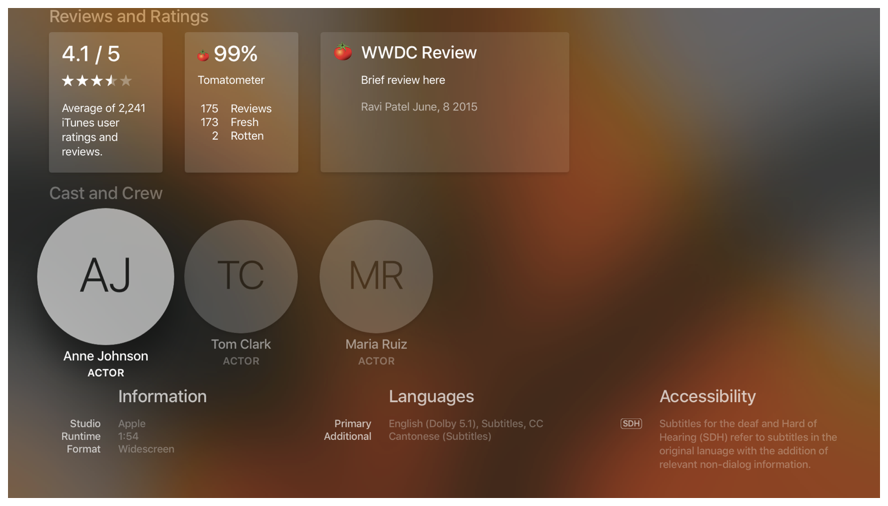Click the star rating row
The height and width of the screenshot is (506, 888).
pyautogui.click(x=97, y=81)
